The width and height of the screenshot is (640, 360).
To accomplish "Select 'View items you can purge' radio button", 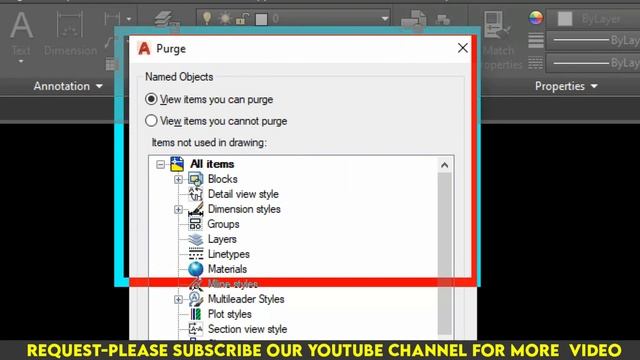I will pos(151,99).
